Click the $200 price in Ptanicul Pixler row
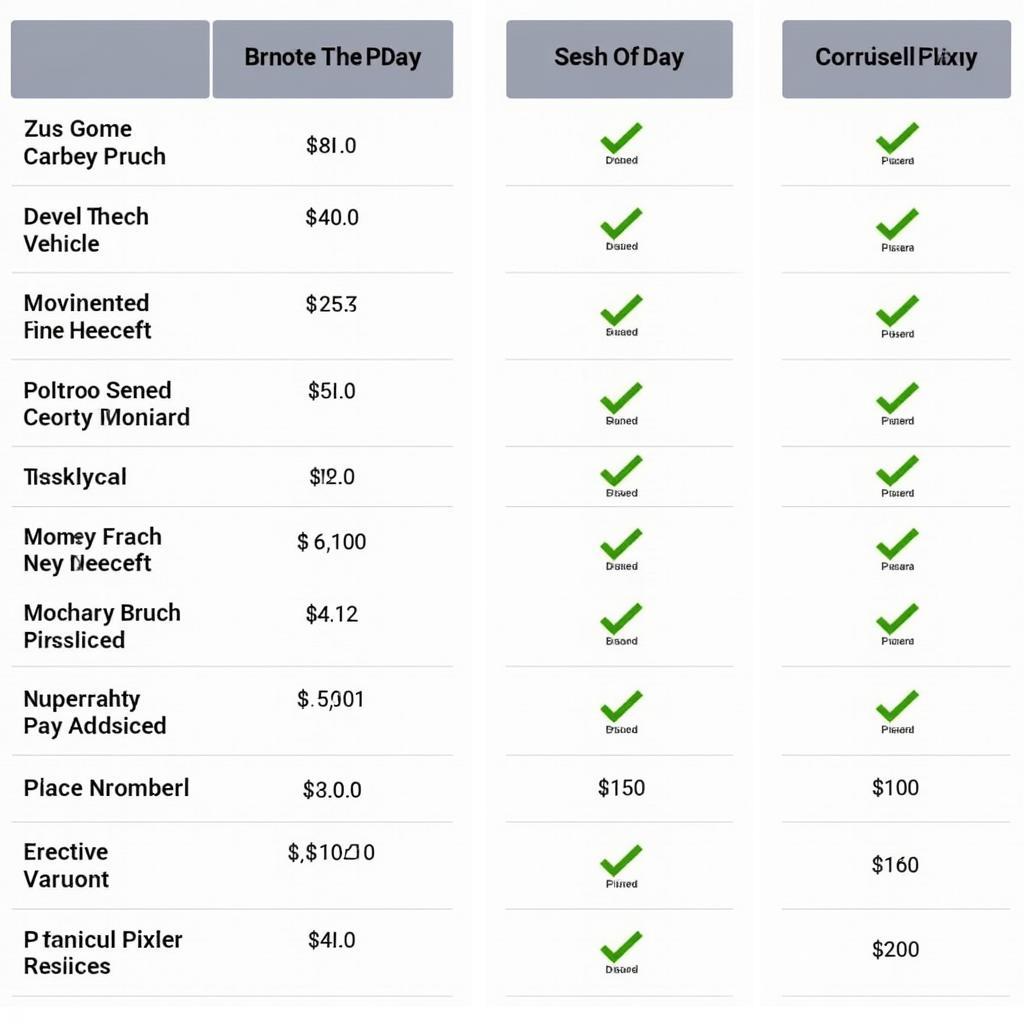Image resolution: width=1024 pixels, height=1024 pixels. 895,949
